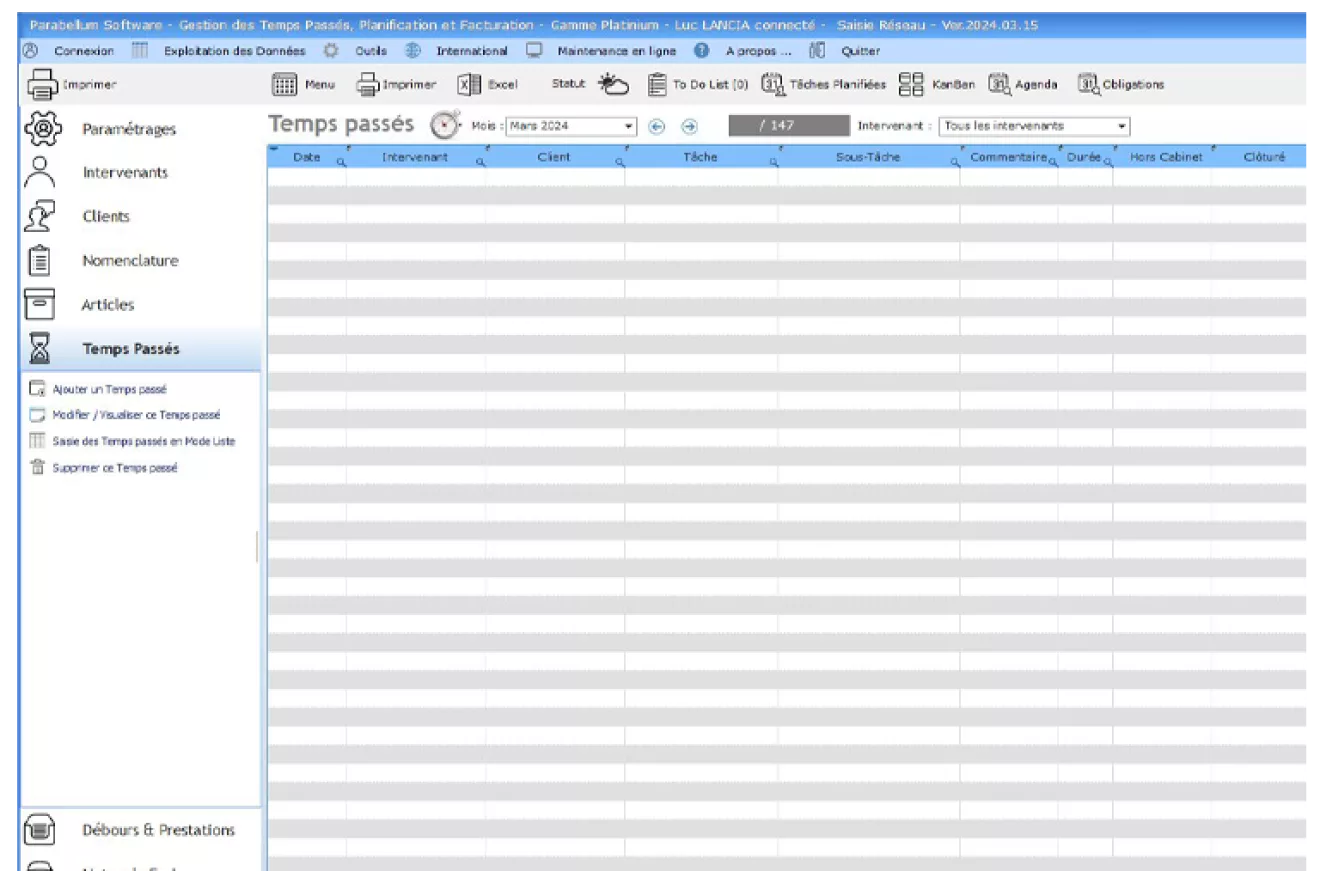Click the Commentaire column search magnifier

(1052, 161)
